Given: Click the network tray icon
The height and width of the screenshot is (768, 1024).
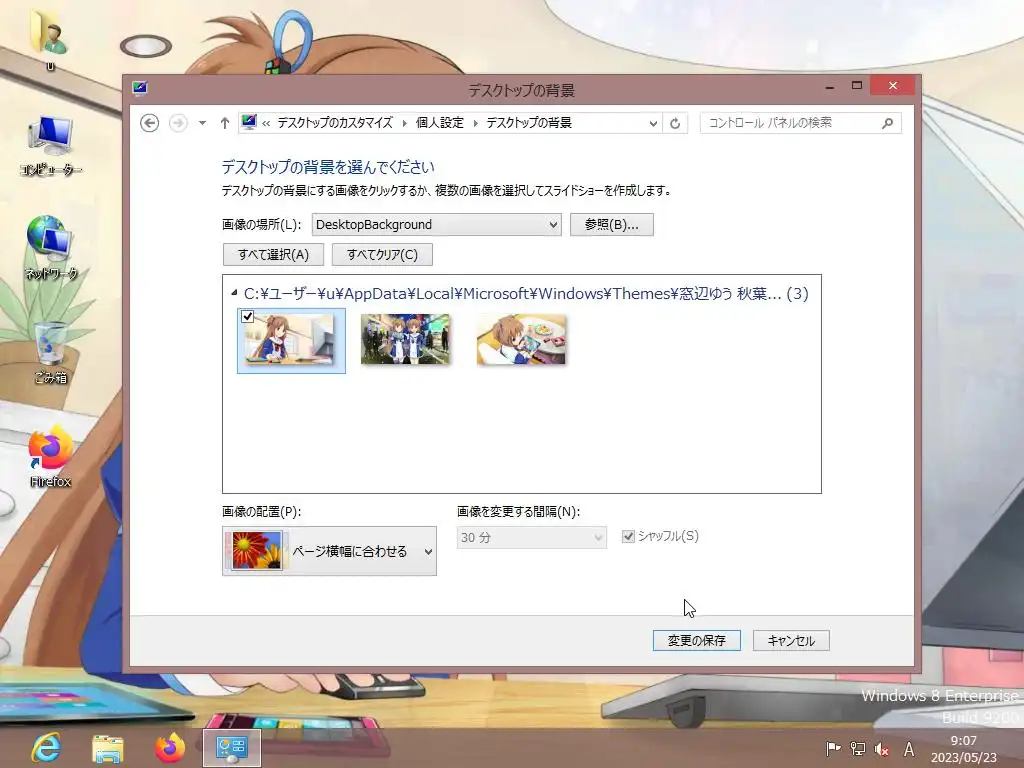Looking at the screenshot, I should click(x=857, y=749).
